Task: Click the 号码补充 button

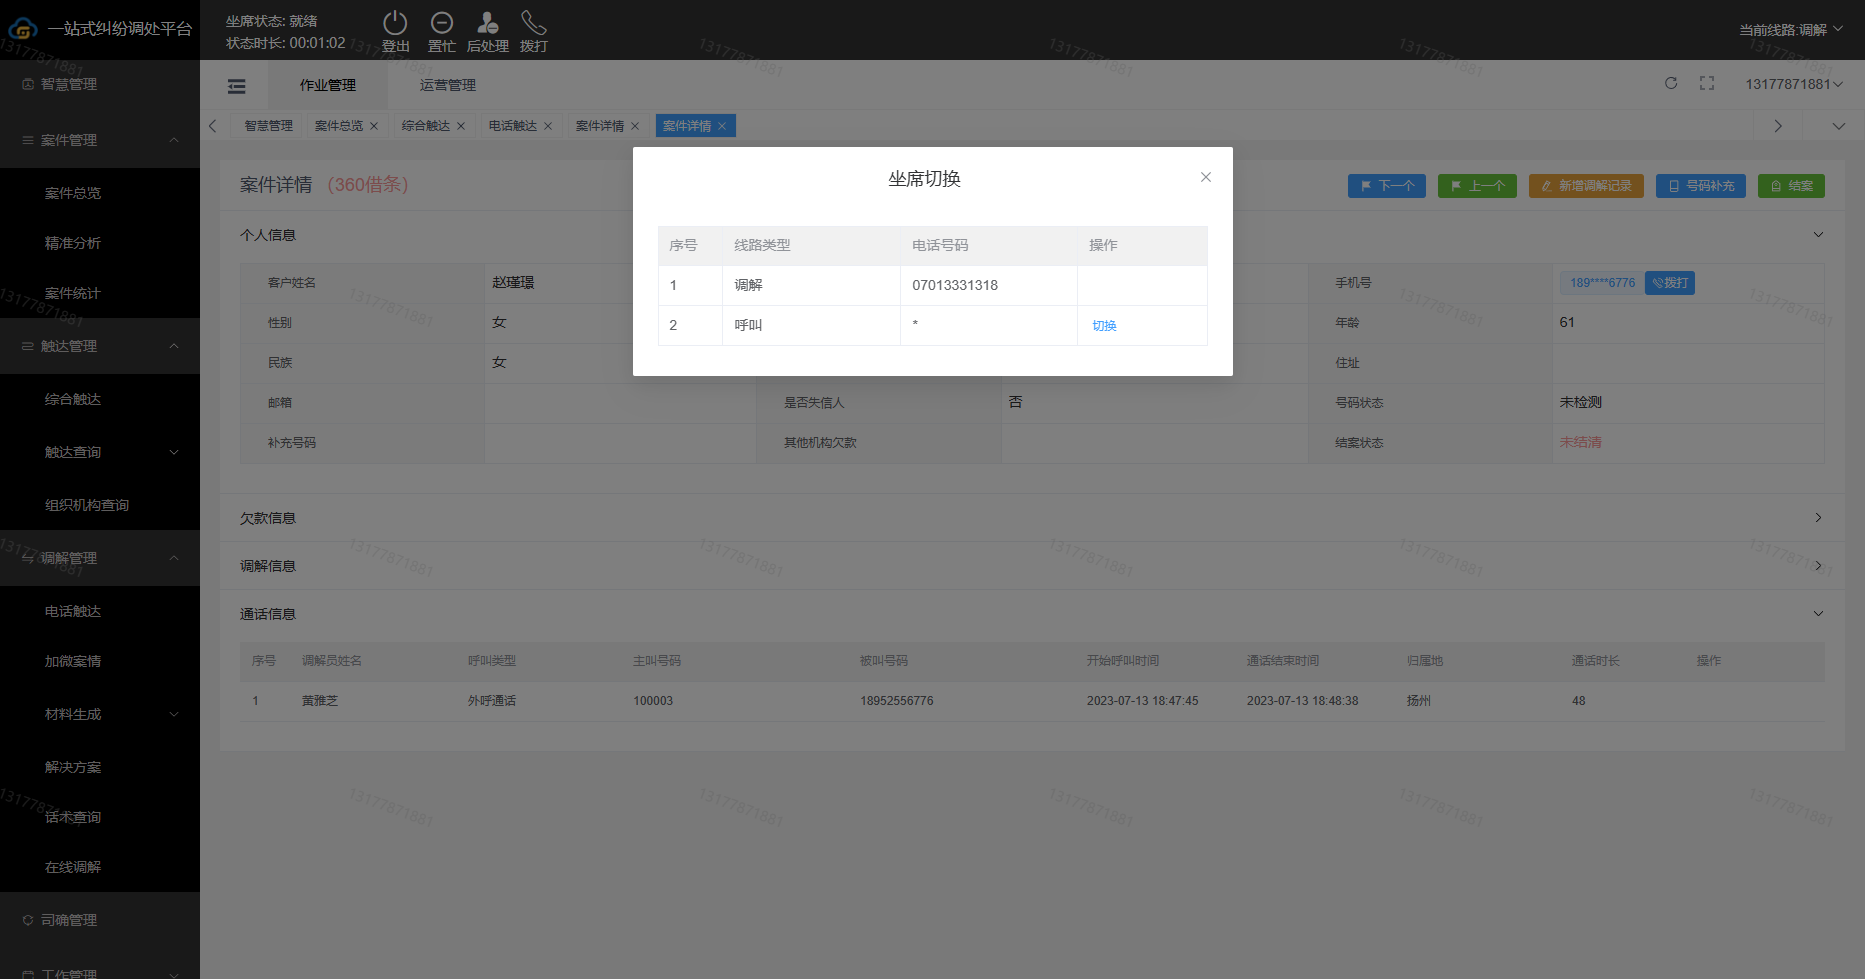Action: [1701, 186]
